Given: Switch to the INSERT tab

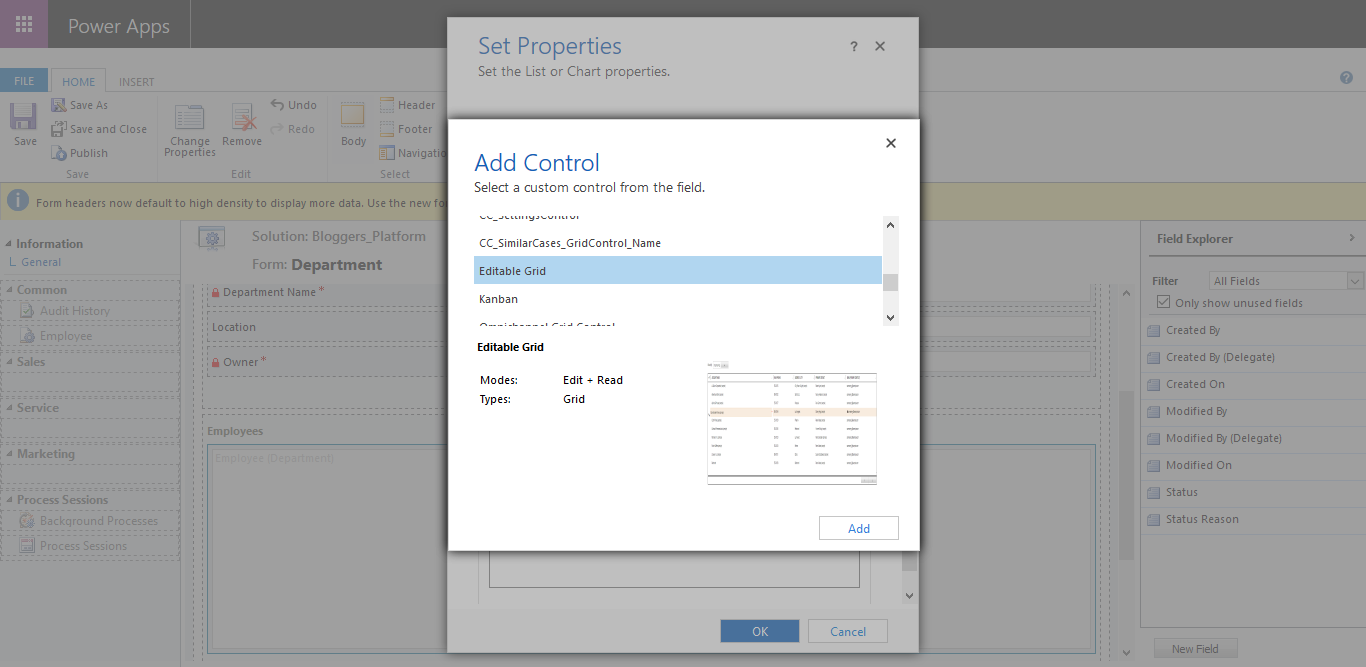Looking at the screenshot, I should [x=137, y=82].
